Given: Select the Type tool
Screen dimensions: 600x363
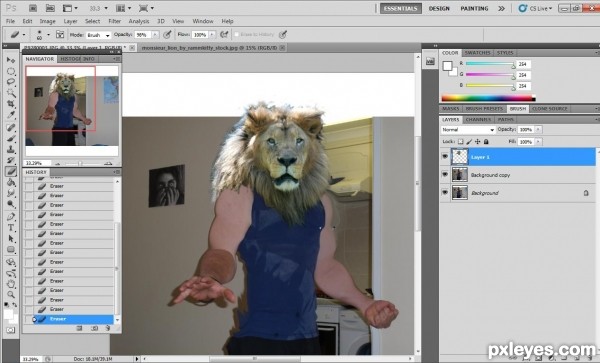Looking at the screenshot, I should point(11,228).
